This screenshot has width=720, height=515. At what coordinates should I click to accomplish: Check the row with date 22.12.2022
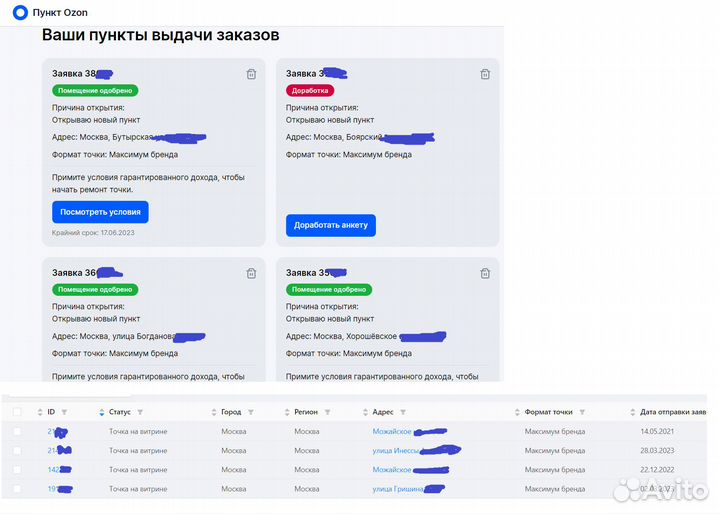[x=17, y=470]
